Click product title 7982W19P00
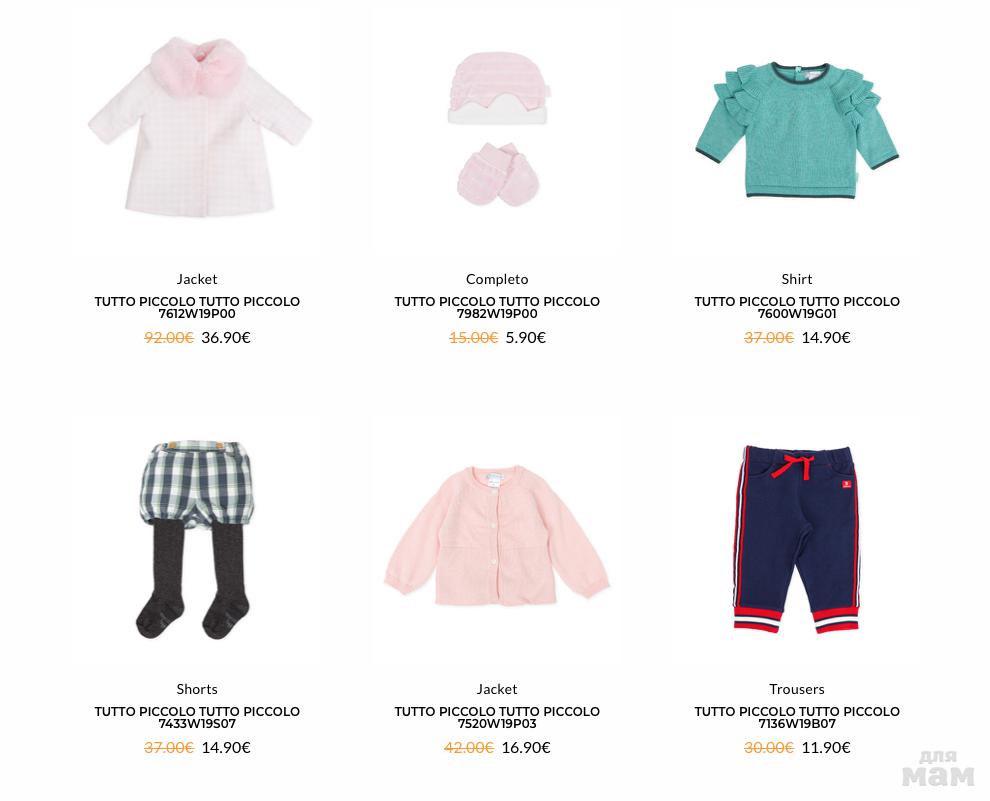The image size is (990, 801). pyautogui.click(x=497, y=307)
